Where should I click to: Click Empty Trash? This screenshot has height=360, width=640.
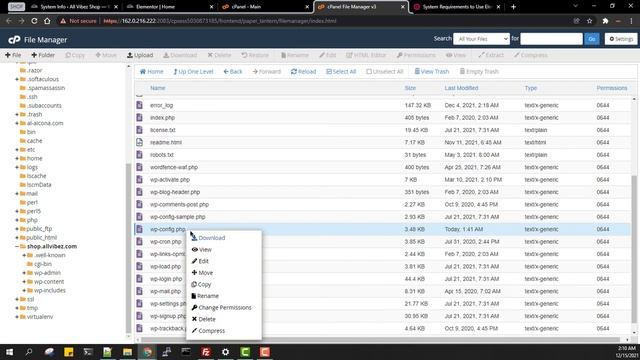point(479,71)
